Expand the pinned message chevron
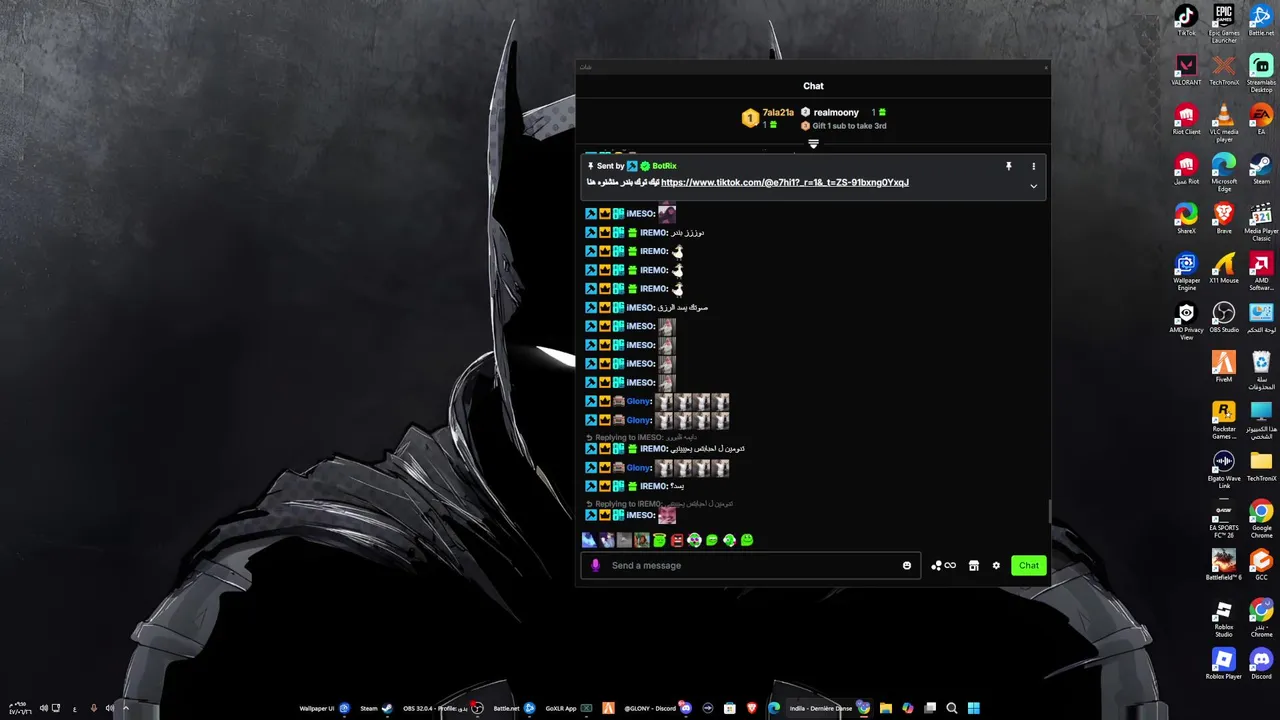The height and width of the screenshot is (720, 1280). click(1033, 186)
